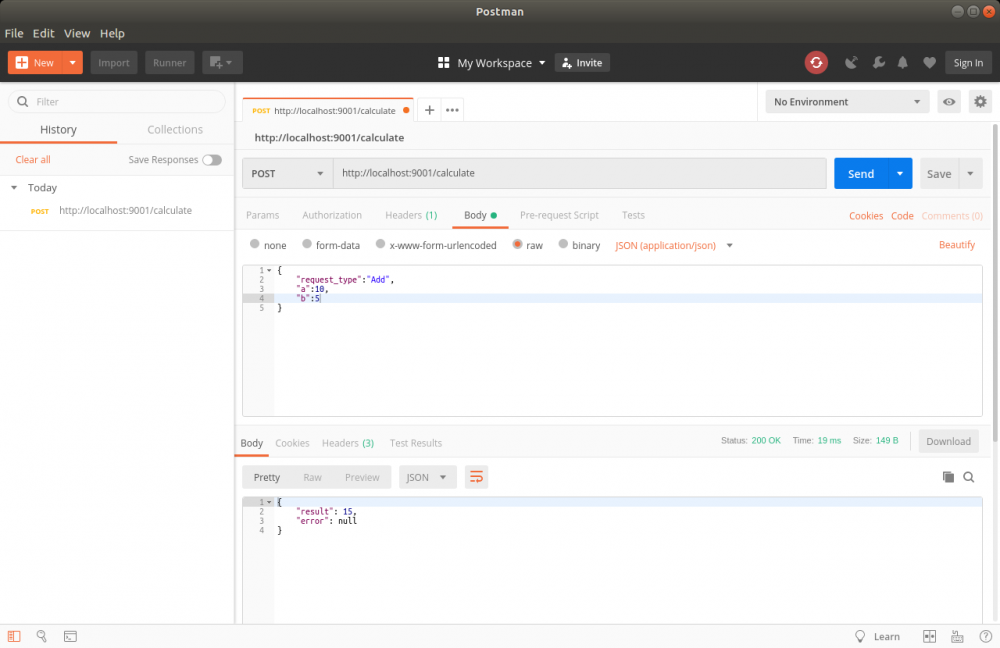Click the environment quick look eye icon

pyautogui.click(x=949, y=102)
